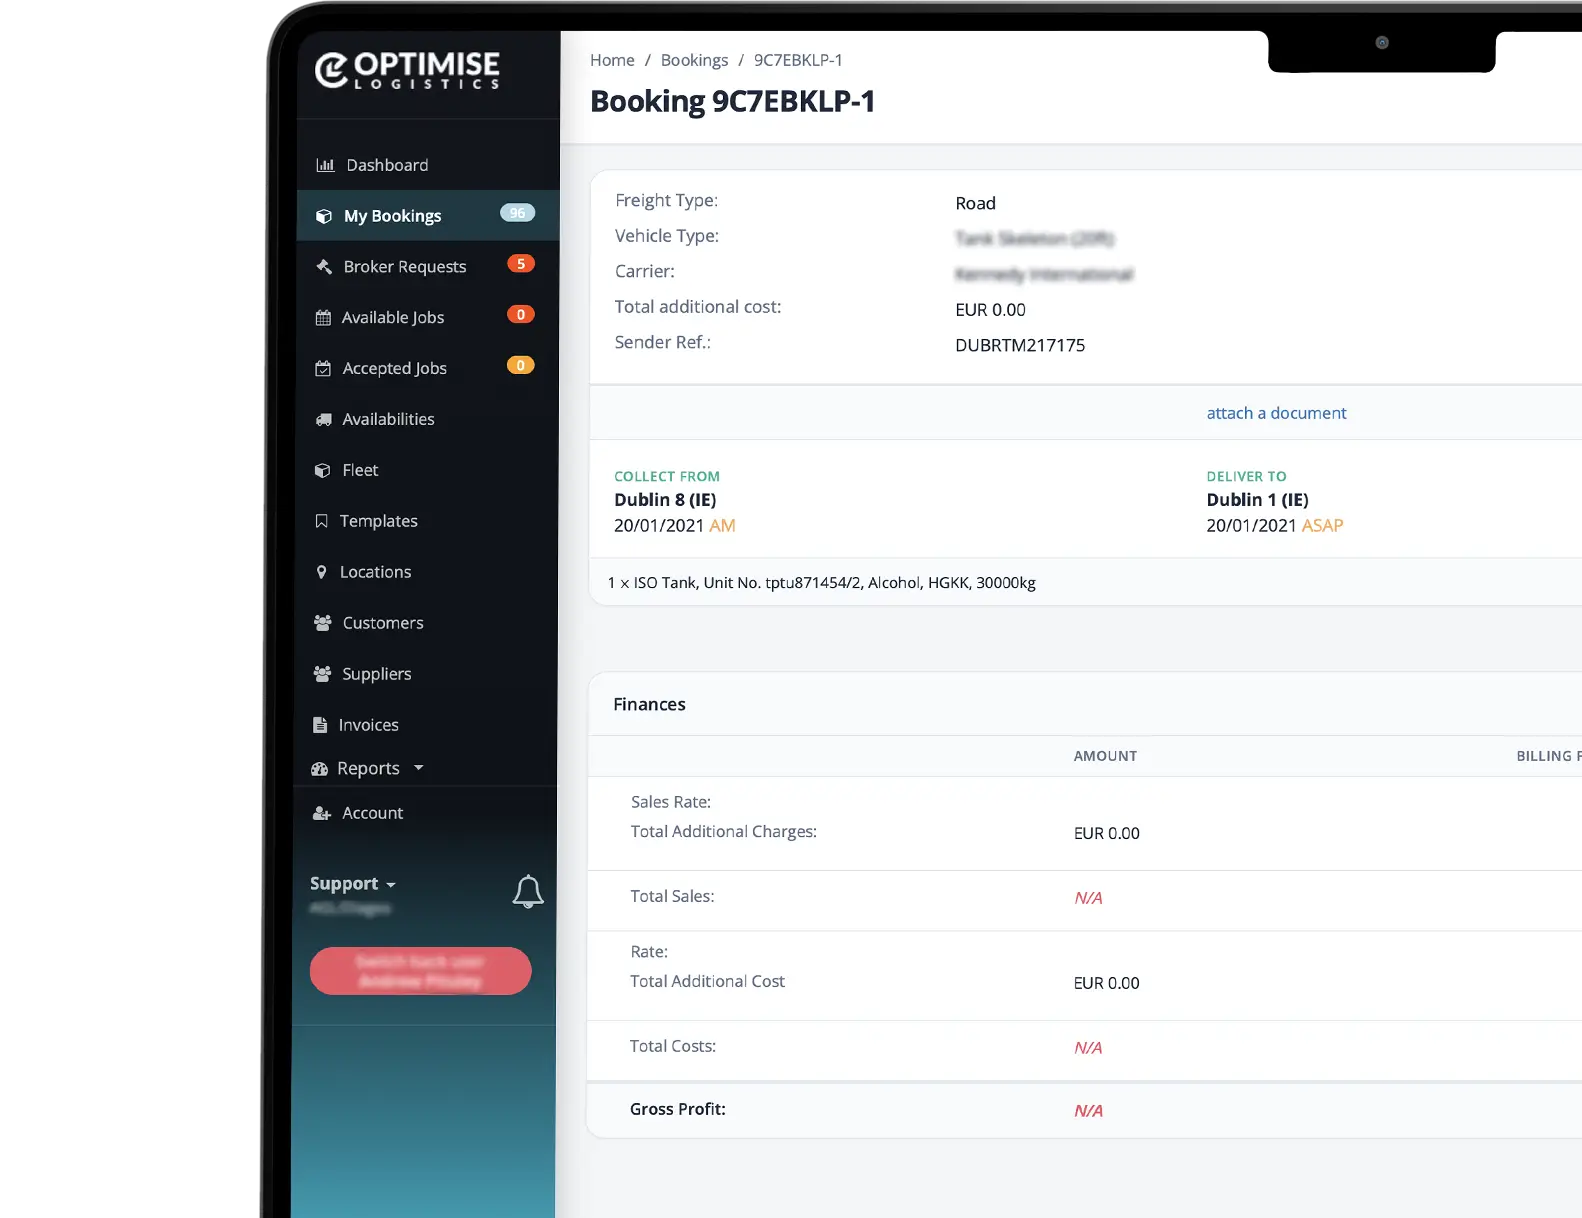Click the ISO Tank cargo description line
The height and width of the screenshot is (1218, 1582).
pos(822,583)
